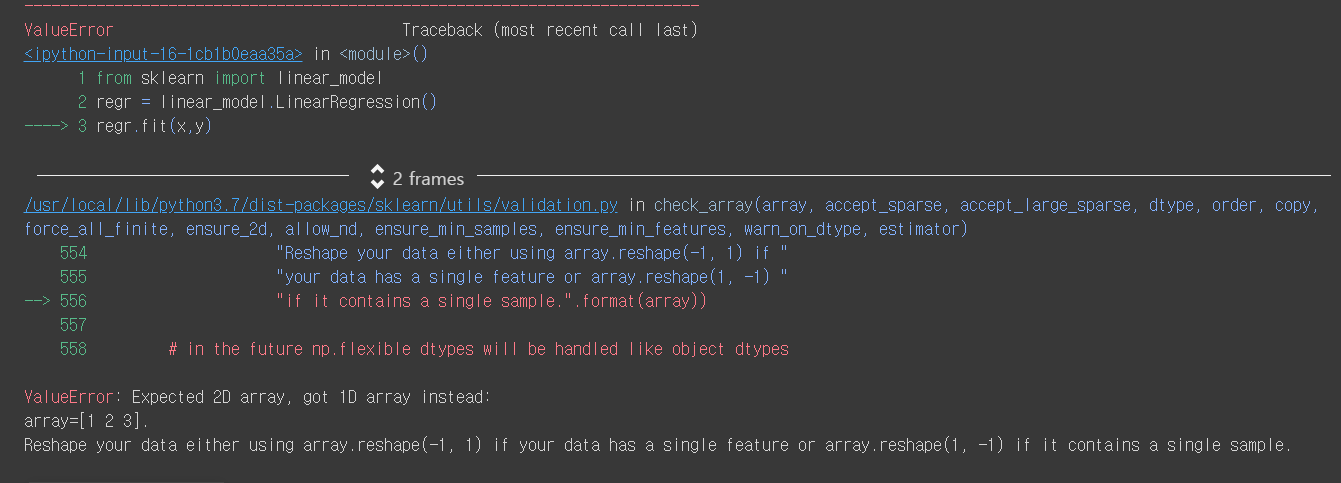Click the "if it contains a single sample" line

coord(498,301)
